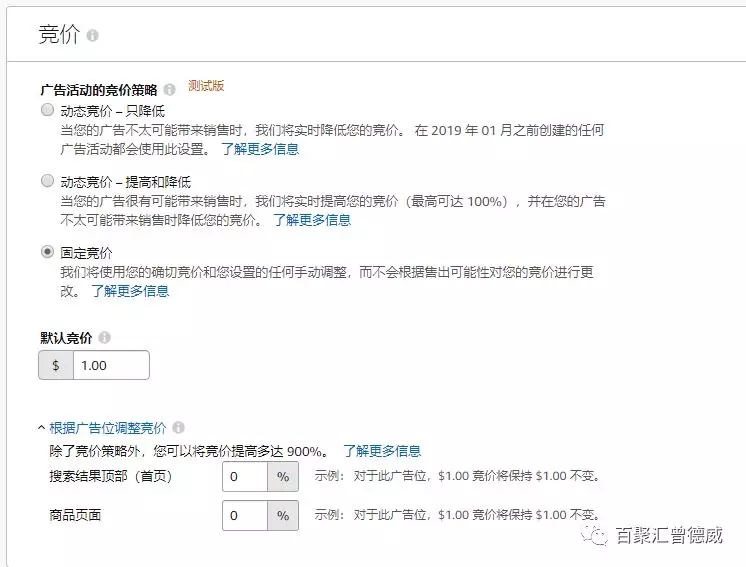This screenshot has width=746, height=567.
Task: Click info icon next to 默认竞价
Action: point(105,337)
